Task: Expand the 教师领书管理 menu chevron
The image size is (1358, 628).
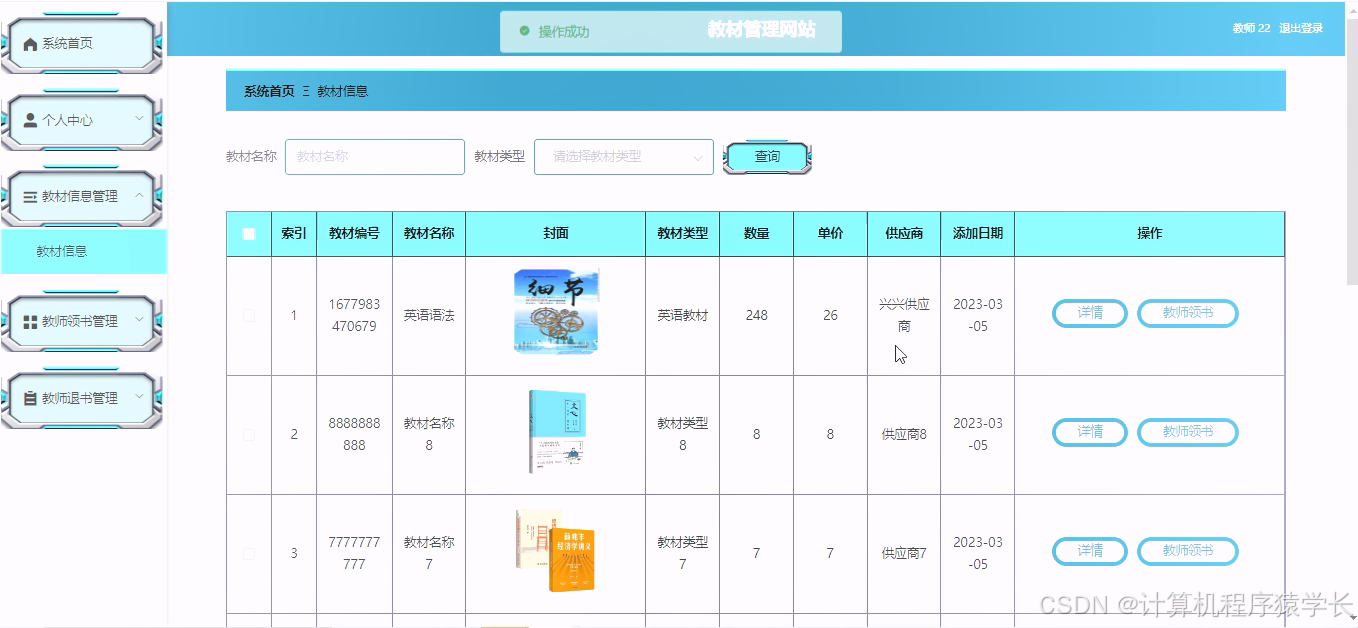Action: (x=139, y=321)
